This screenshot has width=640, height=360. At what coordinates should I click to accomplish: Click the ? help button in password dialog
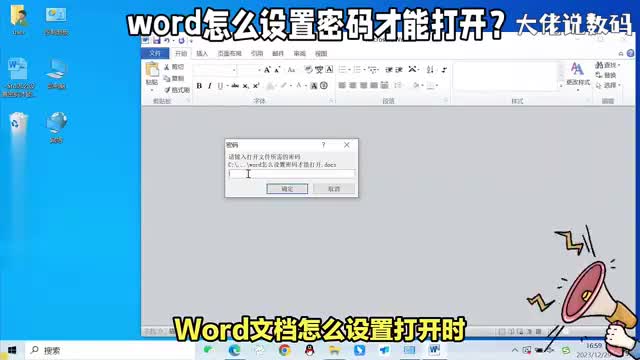tap(323, 145)
